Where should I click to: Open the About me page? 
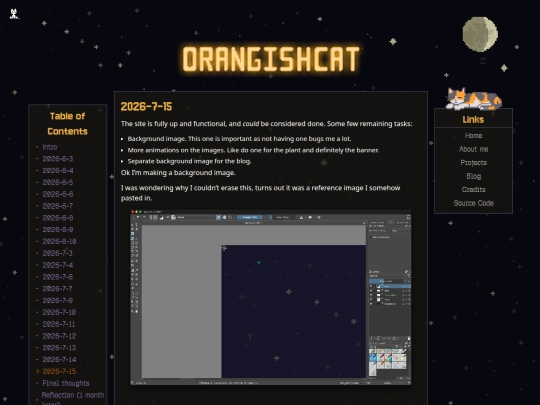point(474,149)
